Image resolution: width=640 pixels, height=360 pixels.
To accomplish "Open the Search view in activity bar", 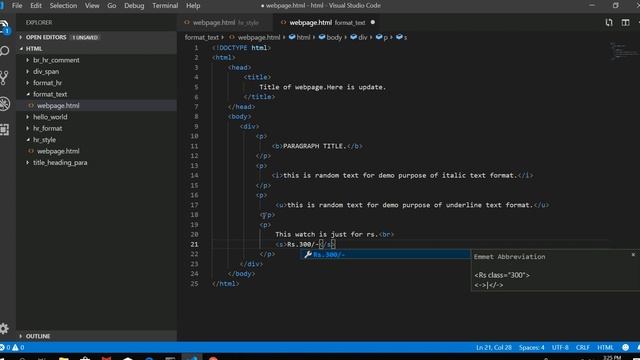I will [4, 51].
